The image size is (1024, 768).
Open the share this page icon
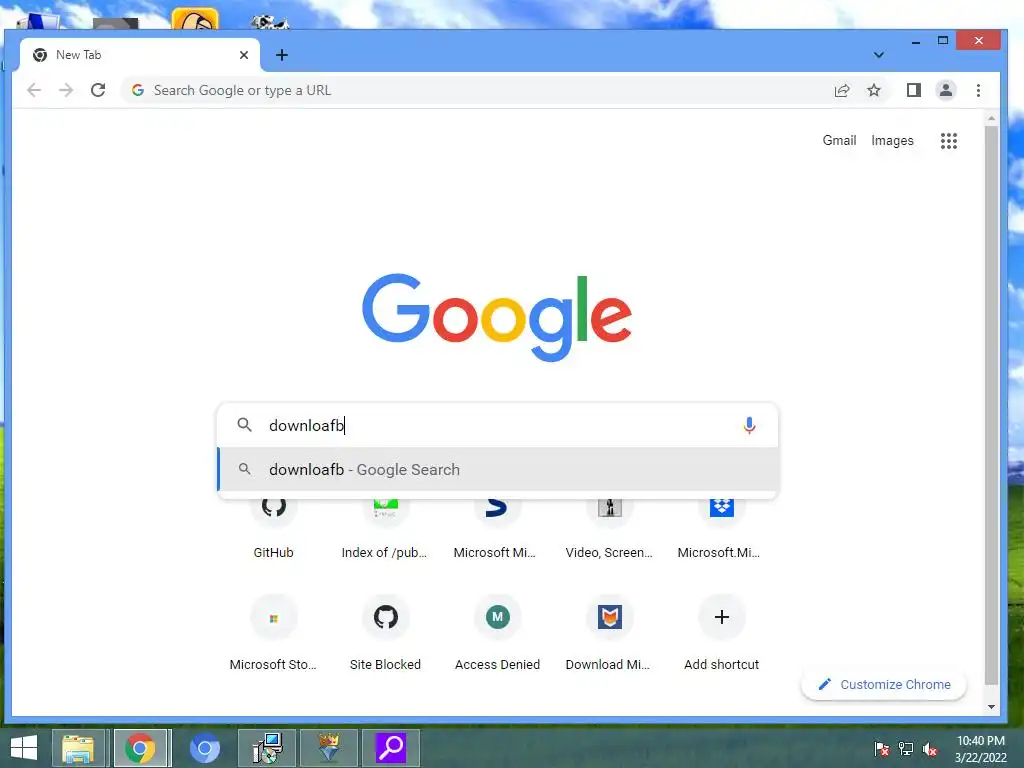tap(842, 91)
